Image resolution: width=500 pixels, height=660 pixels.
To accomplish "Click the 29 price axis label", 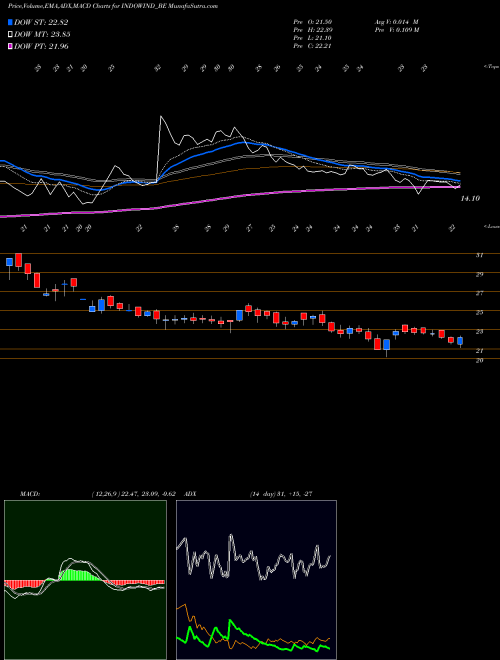I will click(479, 274).
